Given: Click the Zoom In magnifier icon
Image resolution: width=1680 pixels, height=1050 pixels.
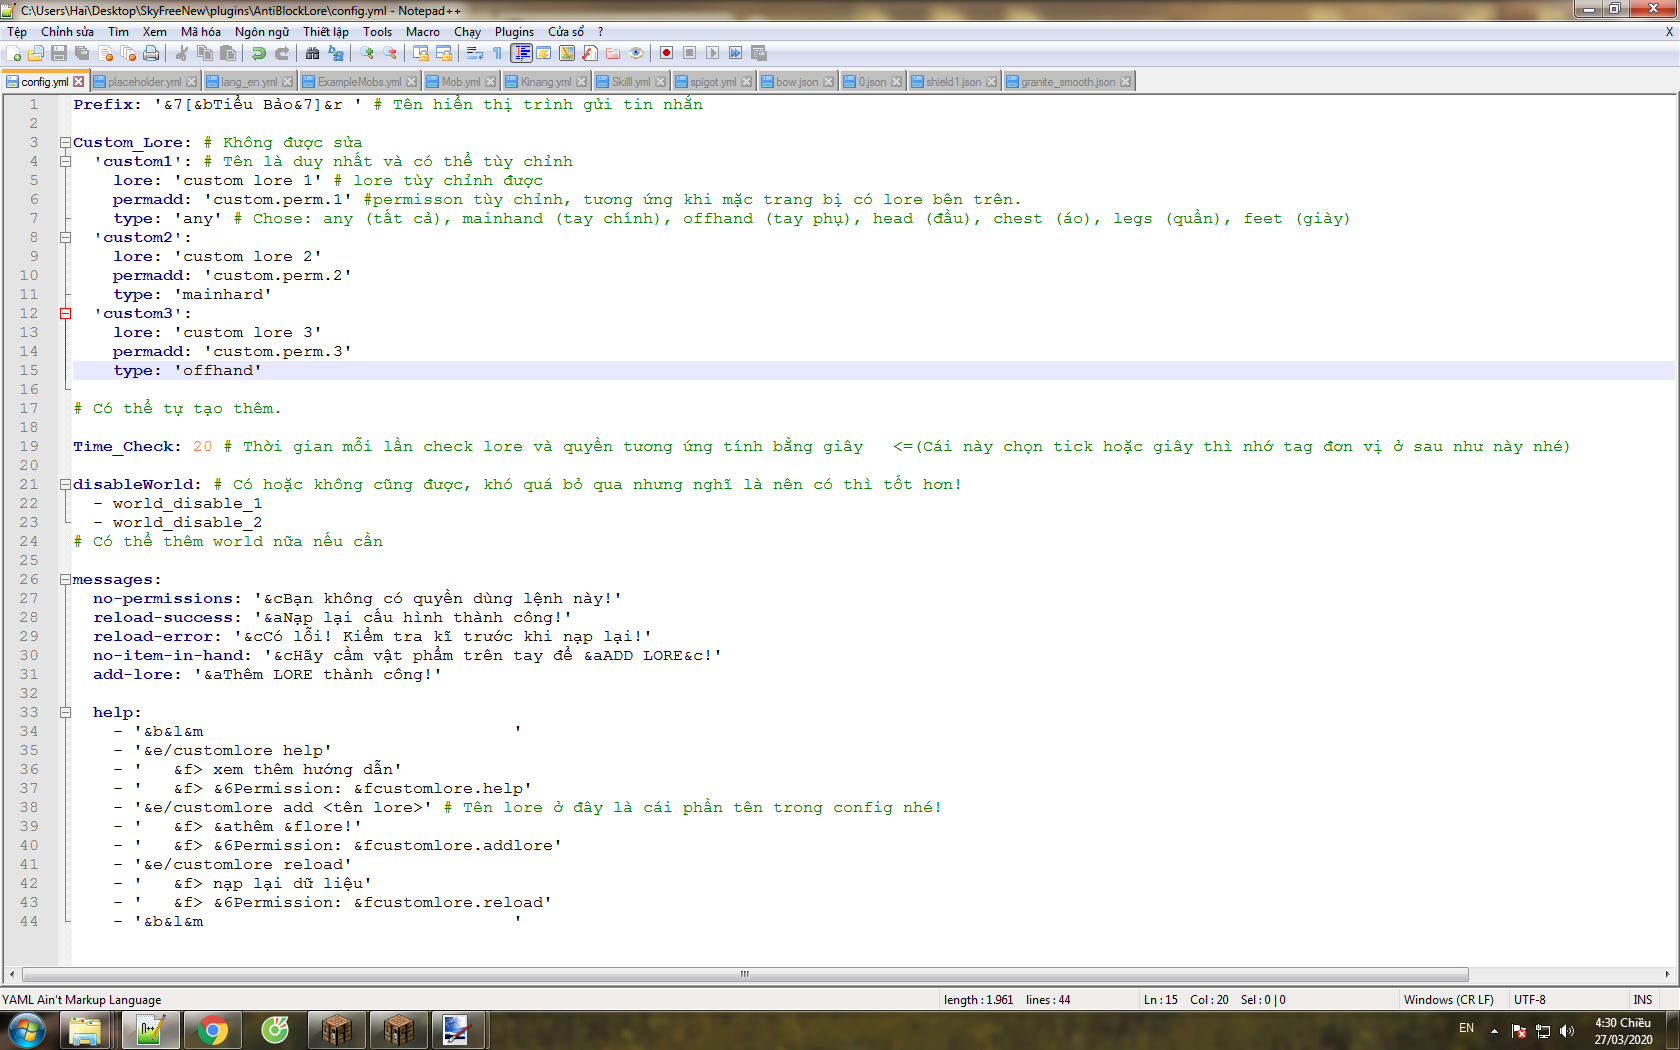Looking at the screenshot, I should pos(367,53).
